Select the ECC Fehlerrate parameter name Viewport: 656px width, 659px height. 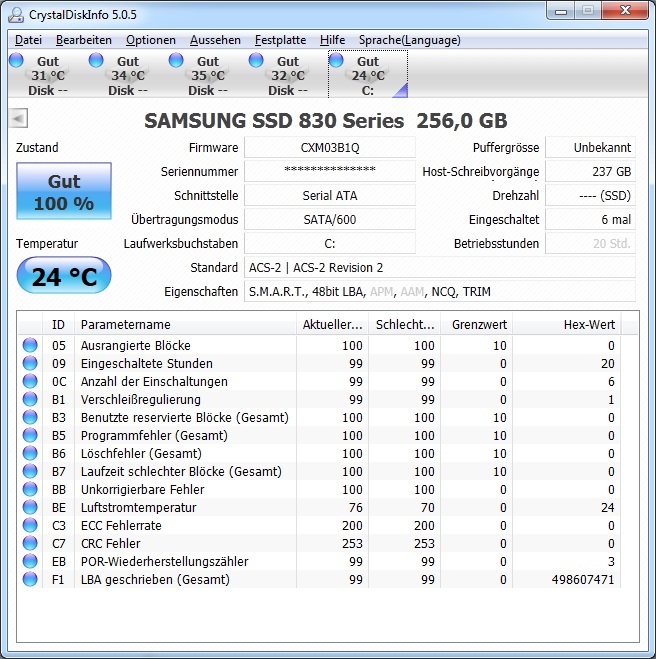[121, 526]
